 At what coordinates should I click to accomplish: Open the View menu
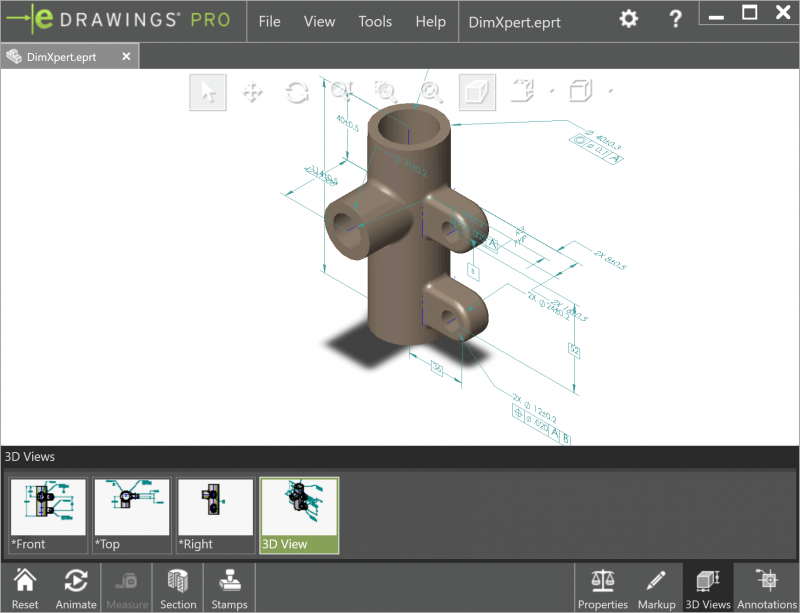[x=319, y=21]
